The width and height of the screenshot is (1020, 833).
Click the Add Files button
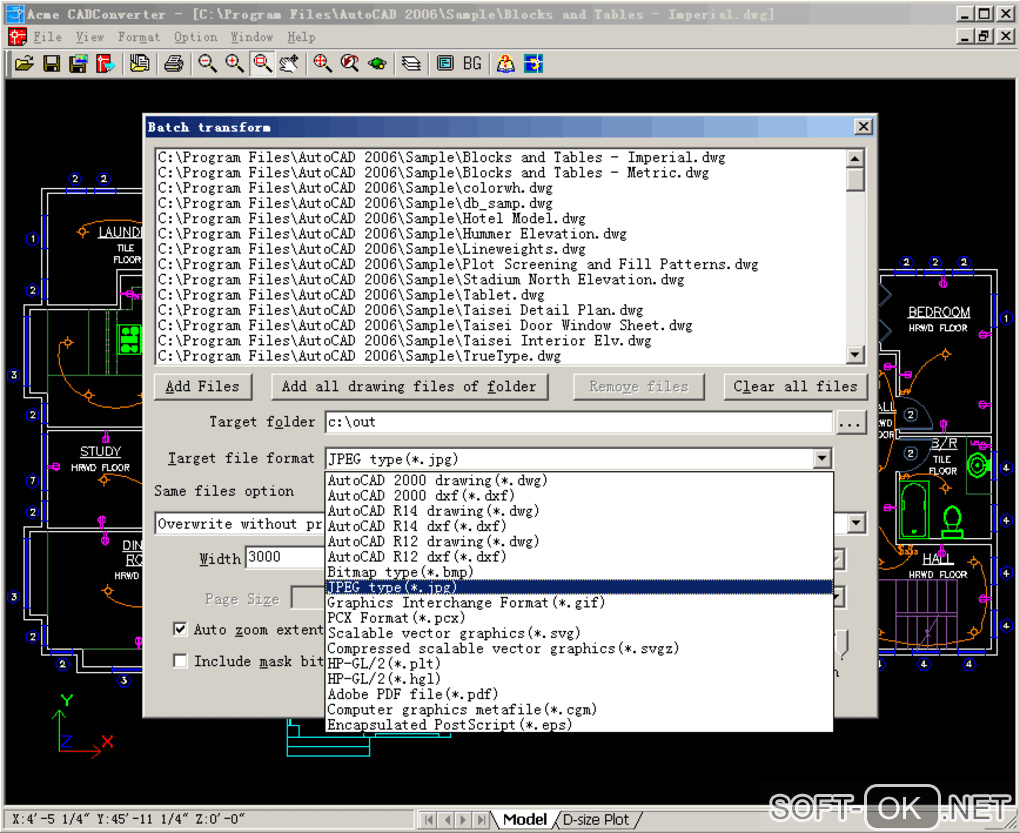click(x=202, y=386)
